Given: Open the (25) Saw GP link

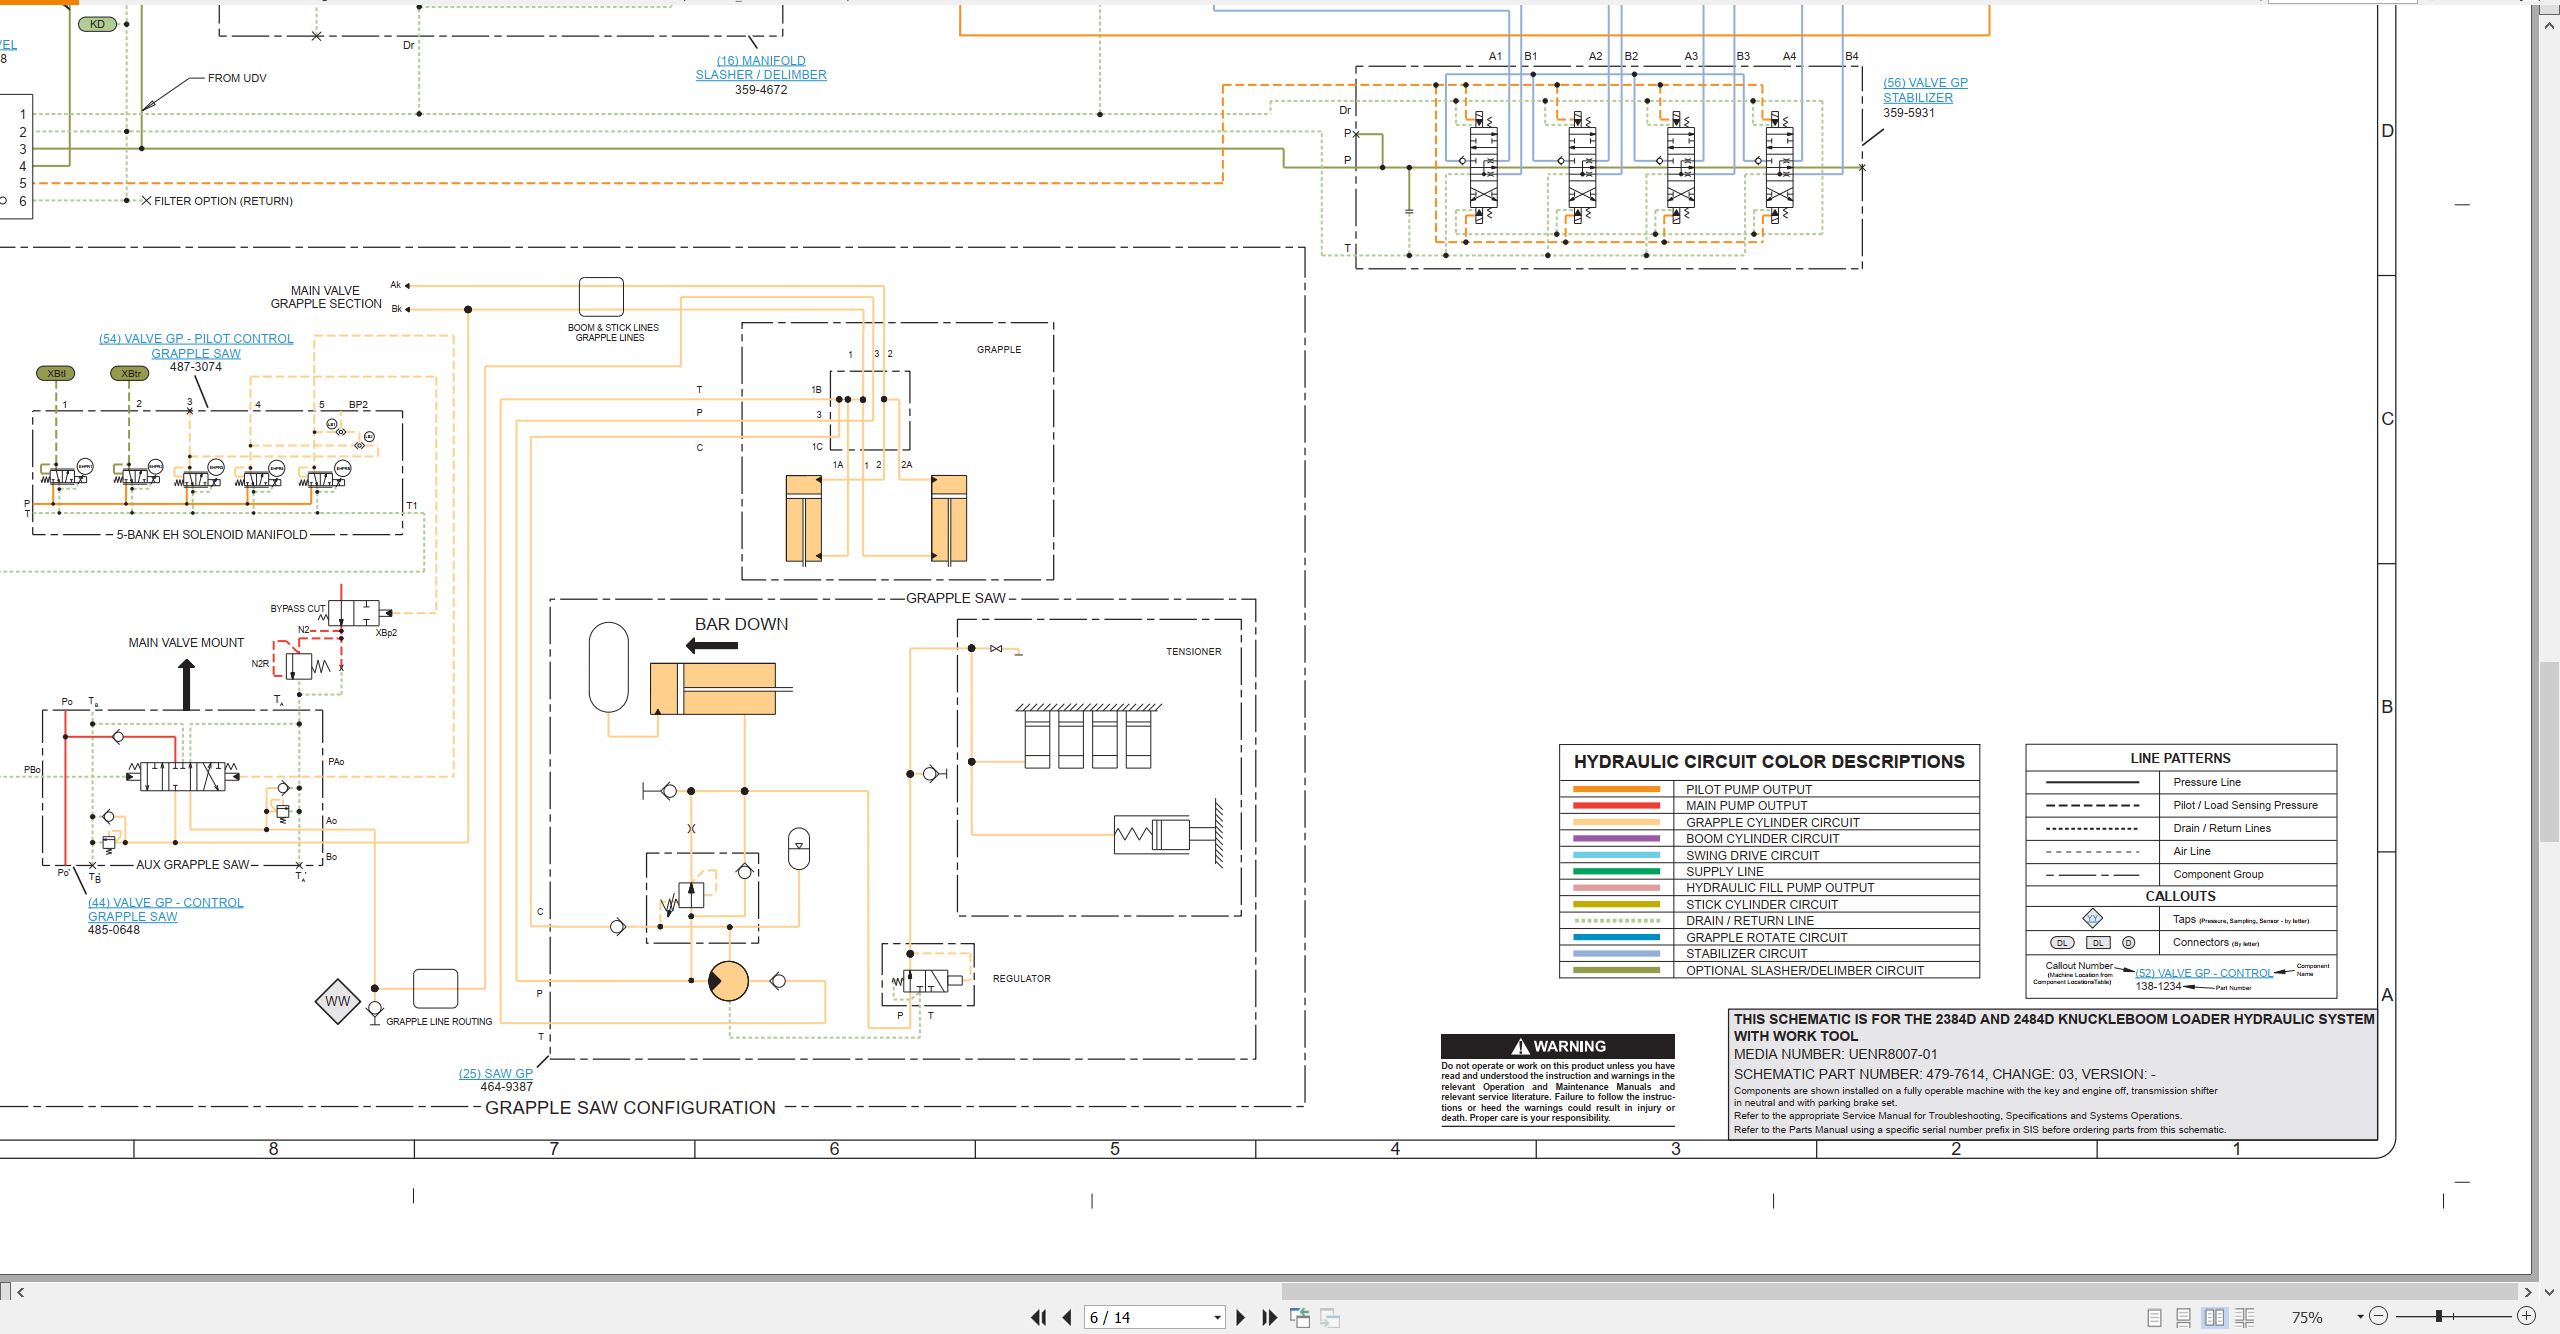Looking at the screenshot, I should (x=495, y=1073).
